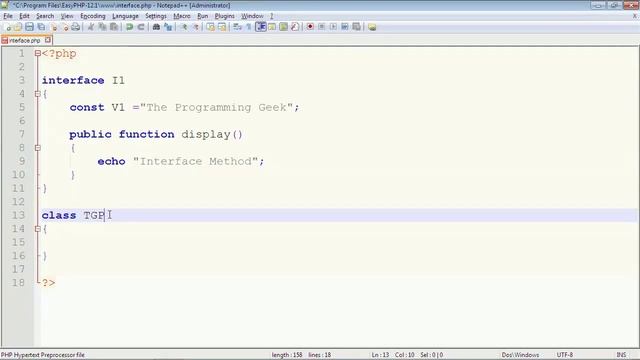Open the Language menu
This screenshot has width=640, height=360.
(125, 16)
